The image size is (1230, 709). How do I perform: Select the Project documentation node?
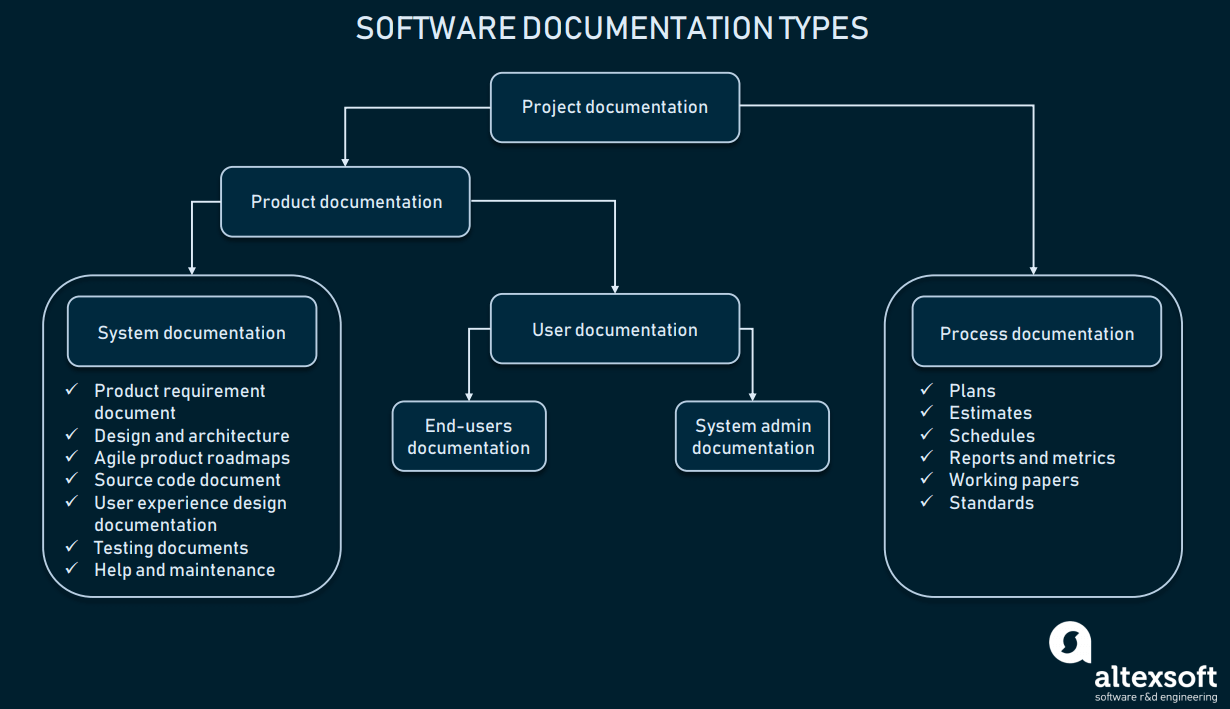614,107
